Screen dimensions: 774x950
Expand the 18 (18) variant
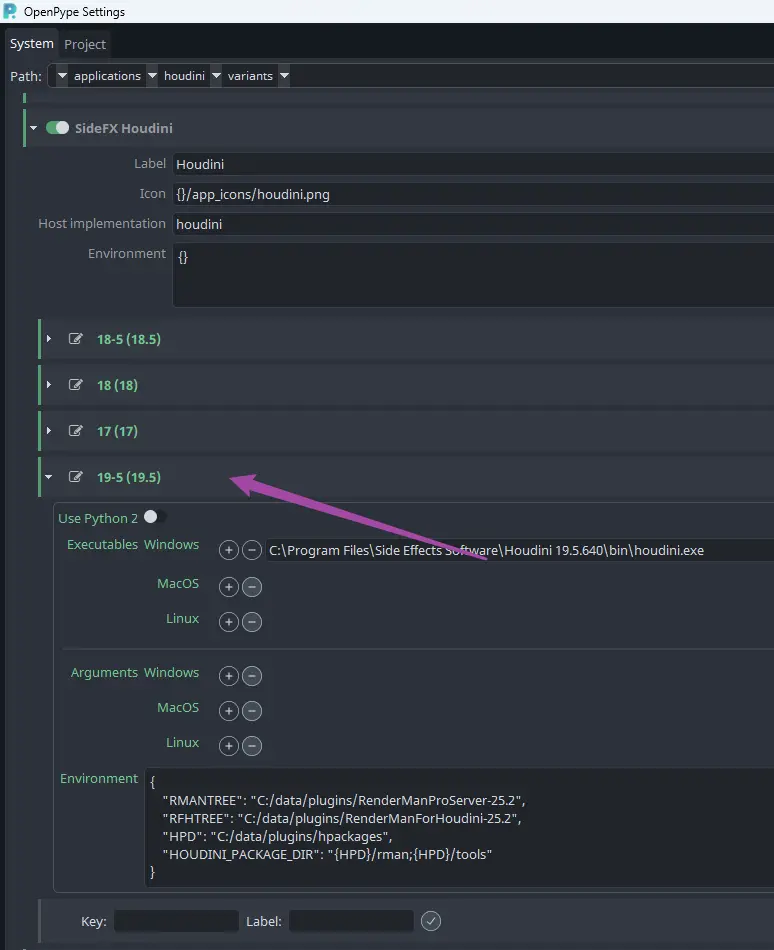click(x=49, y=385)
